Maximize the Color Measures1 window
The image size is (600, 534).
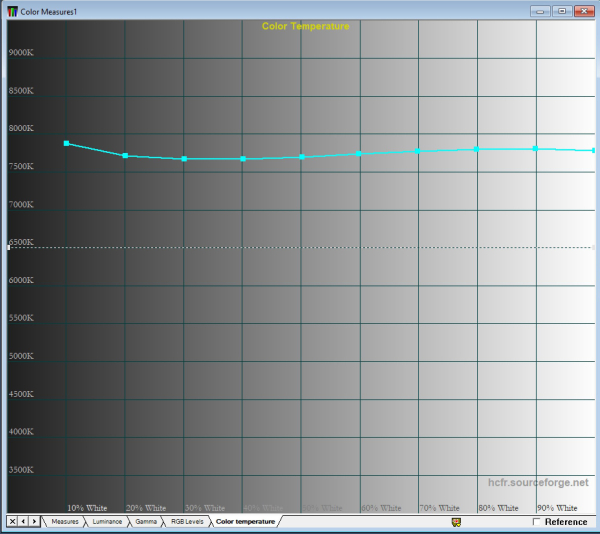click(x=562, y=11)
